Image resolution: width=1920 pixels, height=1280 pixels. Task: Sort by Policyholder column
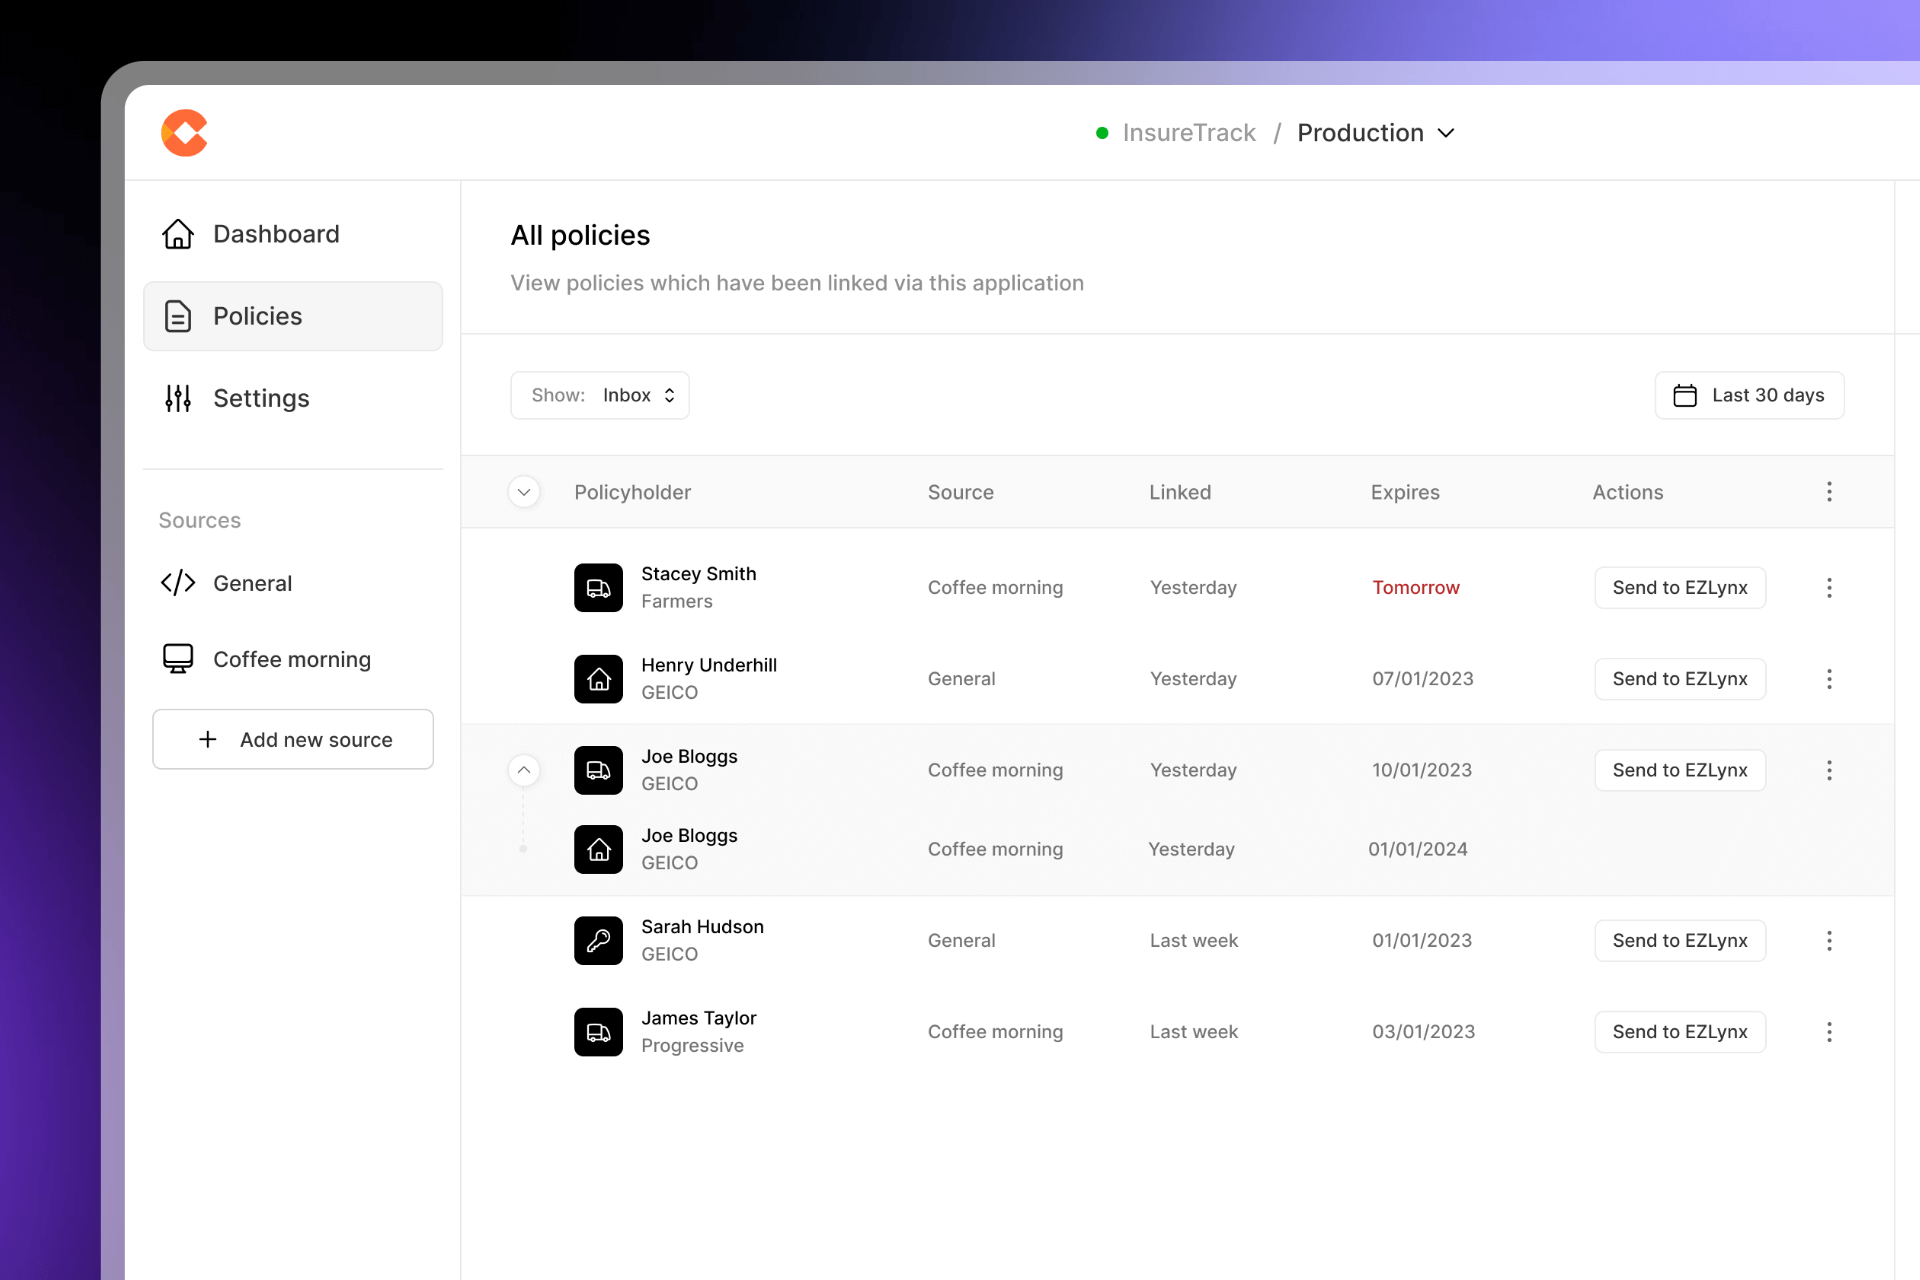(632, 492)
